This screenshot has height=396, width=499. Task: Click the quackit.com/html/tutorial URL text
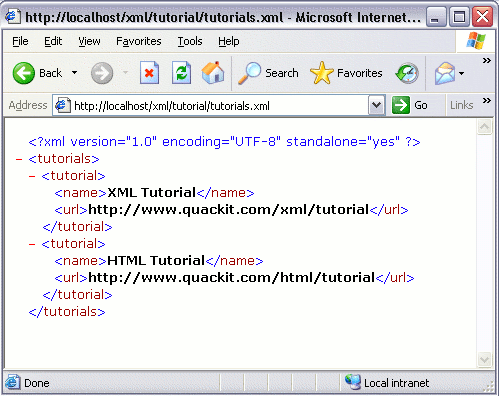click(x=232, y=278)
